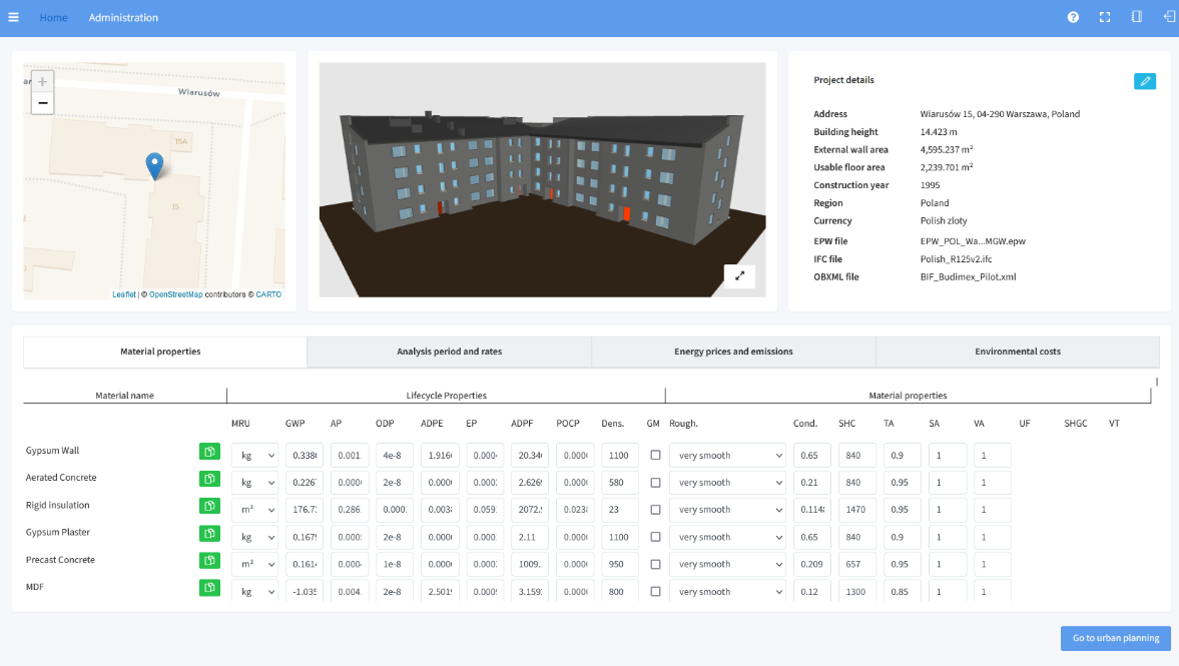1179x666 pixels.
Task: Copy the Aerated Concrete material
Action: [210, 478]
